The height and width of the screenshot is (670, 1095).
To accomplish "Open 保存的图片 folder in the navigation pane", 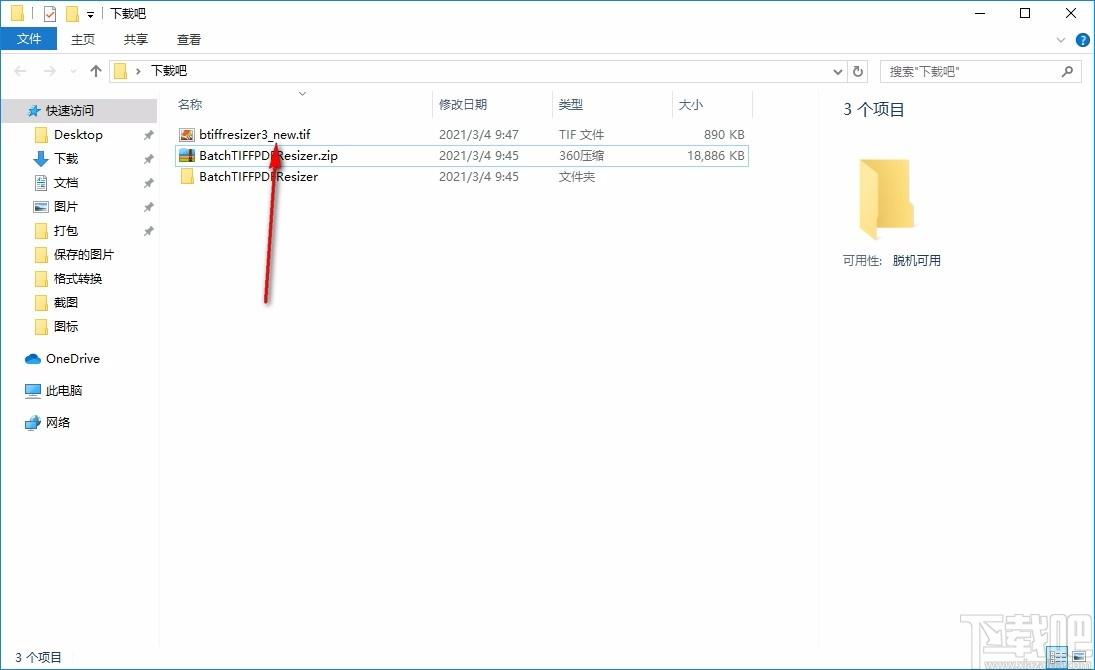I will pos(83,254).
